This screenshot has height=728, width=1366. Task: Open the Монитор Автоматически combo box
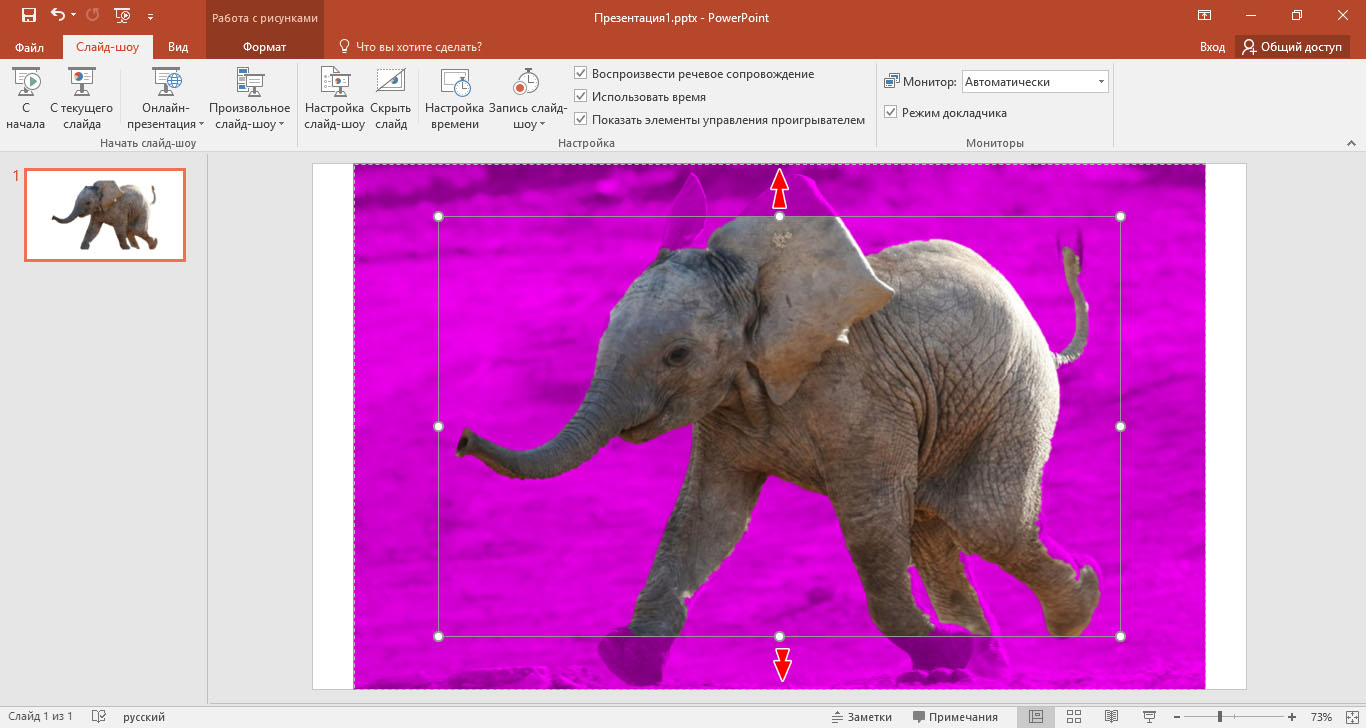[1035, 82]
